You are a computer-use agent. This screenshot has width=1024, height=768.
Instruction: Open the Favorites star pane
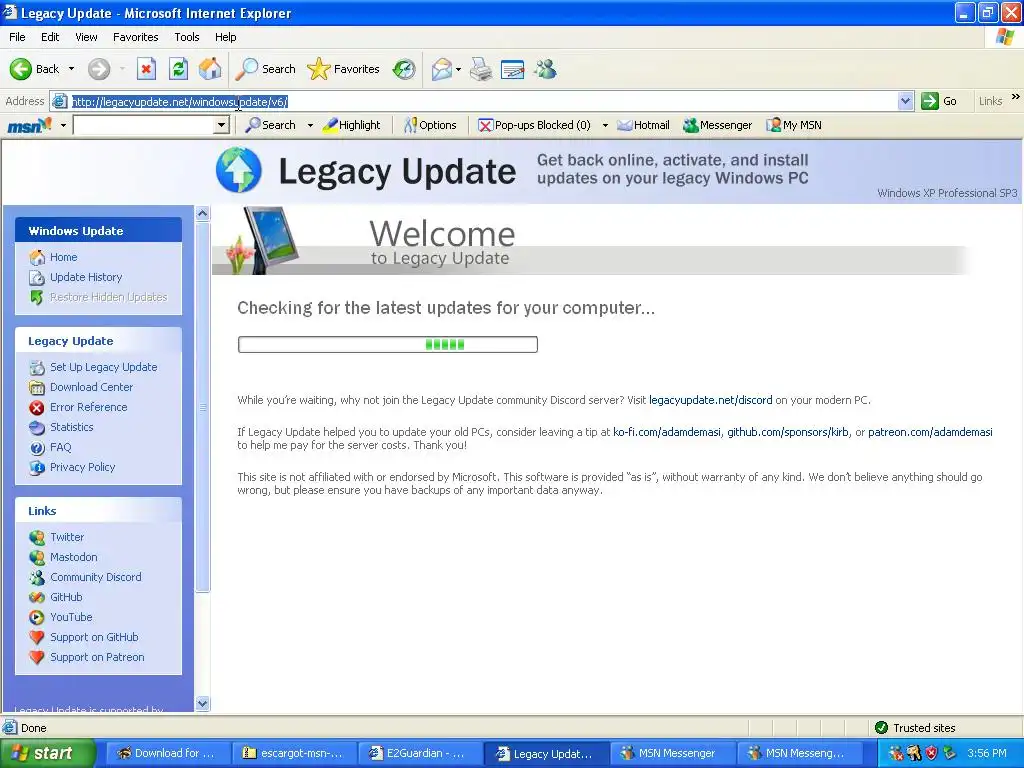(x=344, y=69)
